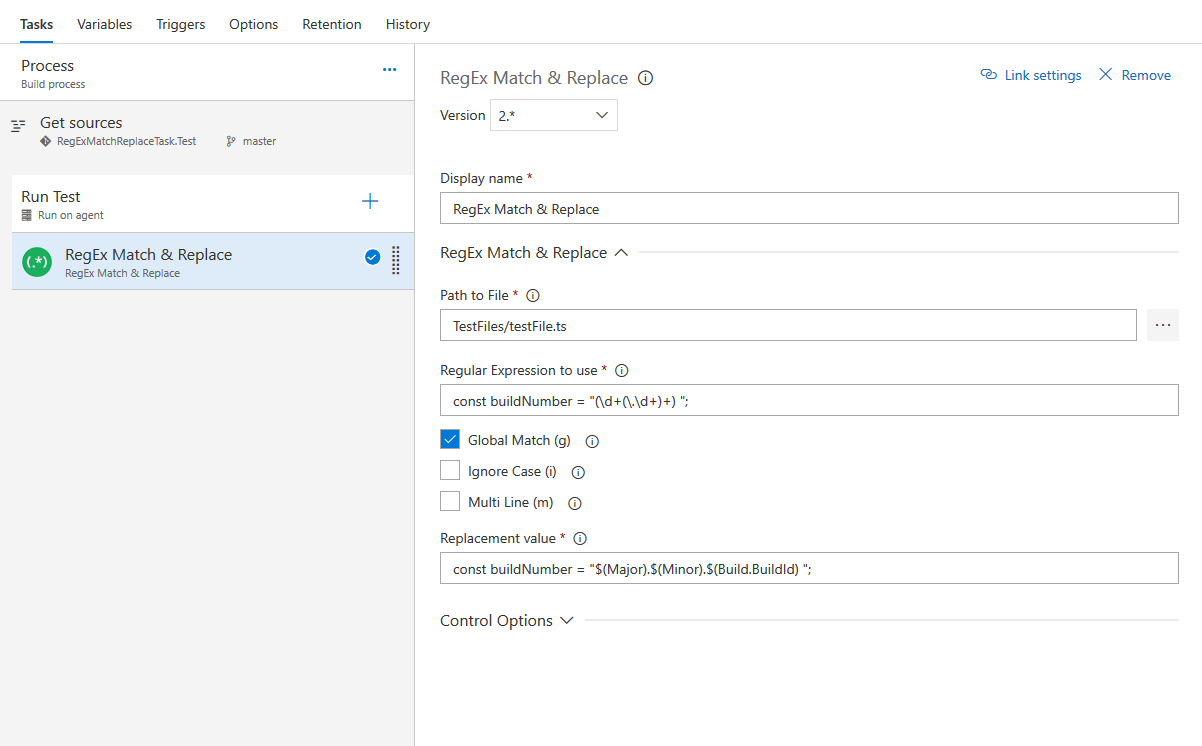This screenshot has height=746, width=1202.
Task: Click the Get sources list icon
Action: pos(18,126)
